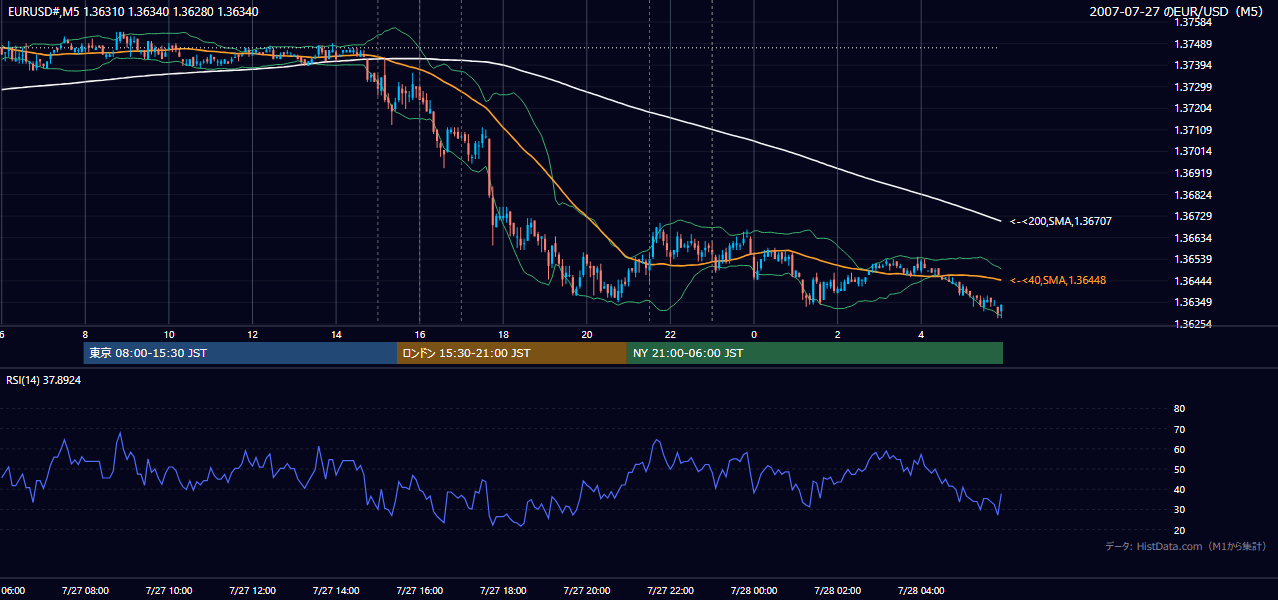The height and width of the screenshot is (600, 1278).
Task: Click the 7/27 08:00 time axis label
Action: point(85,590)
